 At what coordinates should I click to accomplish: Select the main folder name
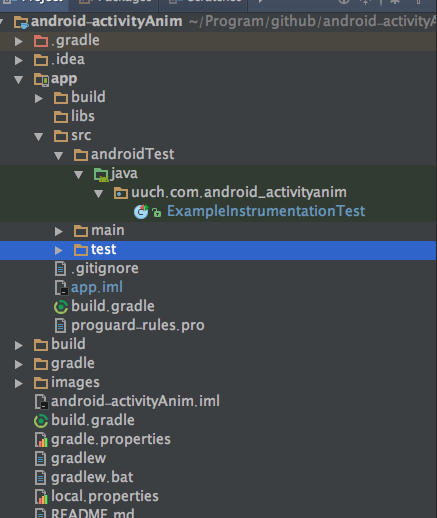click(x=108, y=231)
